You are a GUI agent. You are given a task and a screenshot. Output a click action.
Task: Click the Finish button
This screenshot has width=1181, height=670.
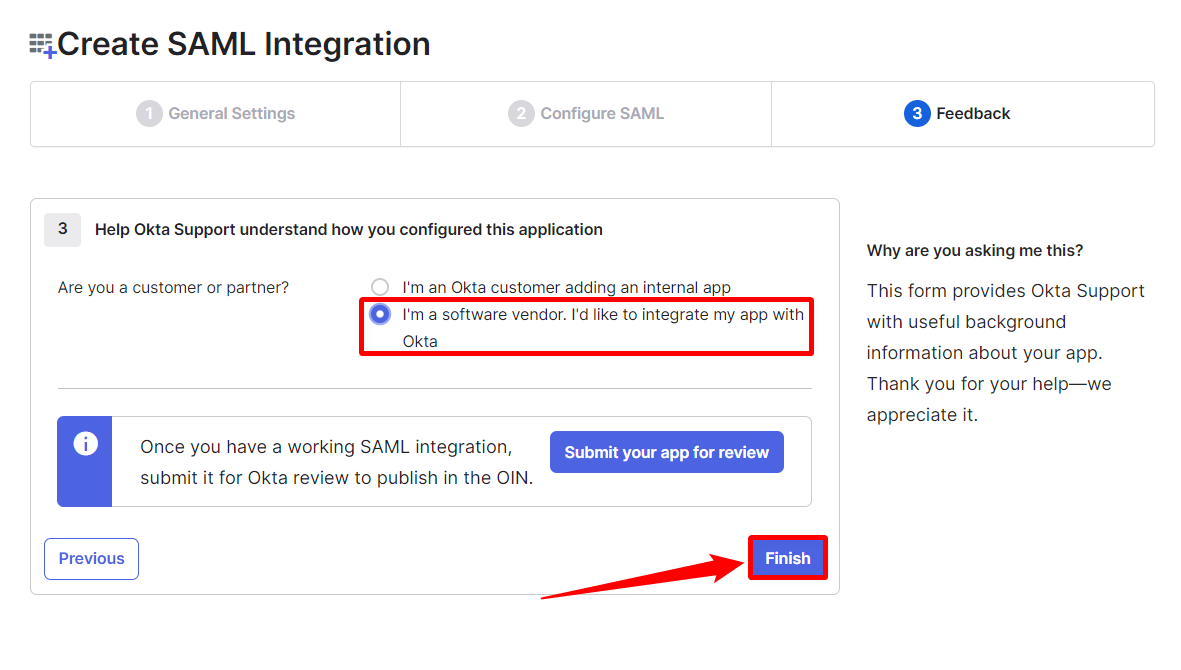tap(787, 558)
